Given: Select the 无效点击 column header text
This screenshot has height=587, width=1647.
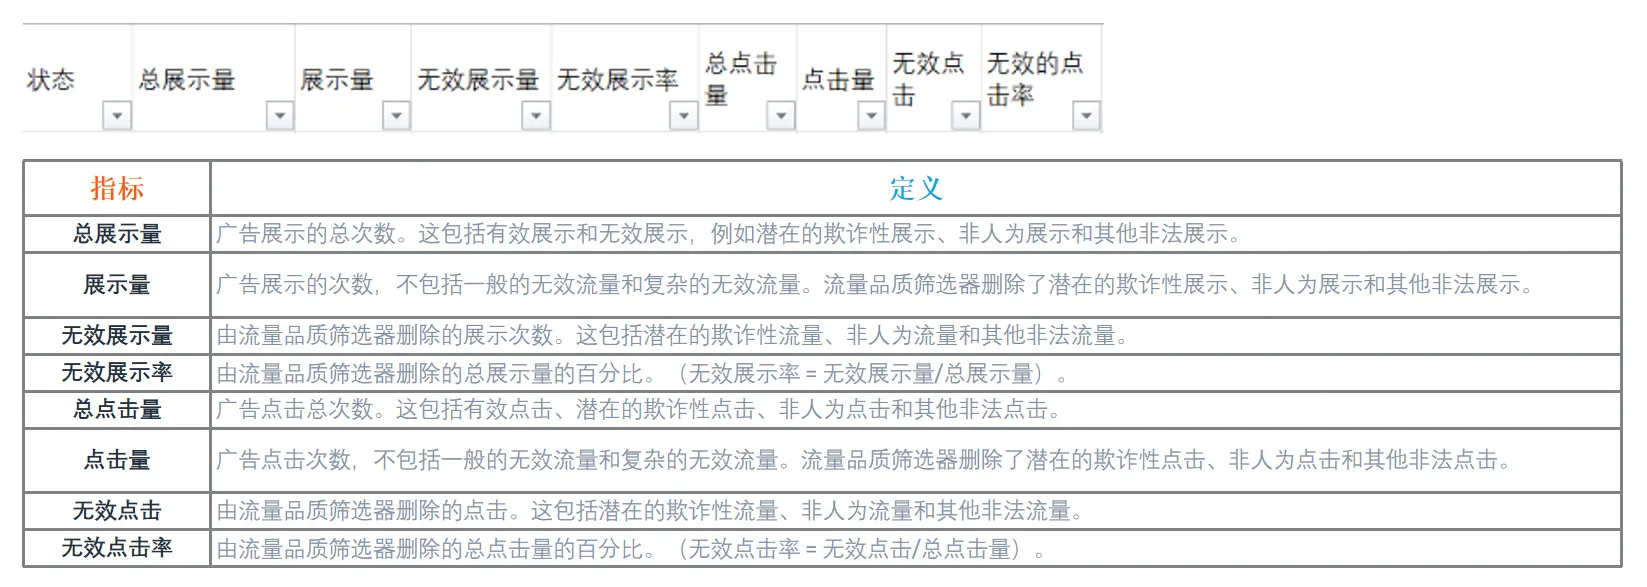Looking at the screenshot, I should tap(928, 79).
